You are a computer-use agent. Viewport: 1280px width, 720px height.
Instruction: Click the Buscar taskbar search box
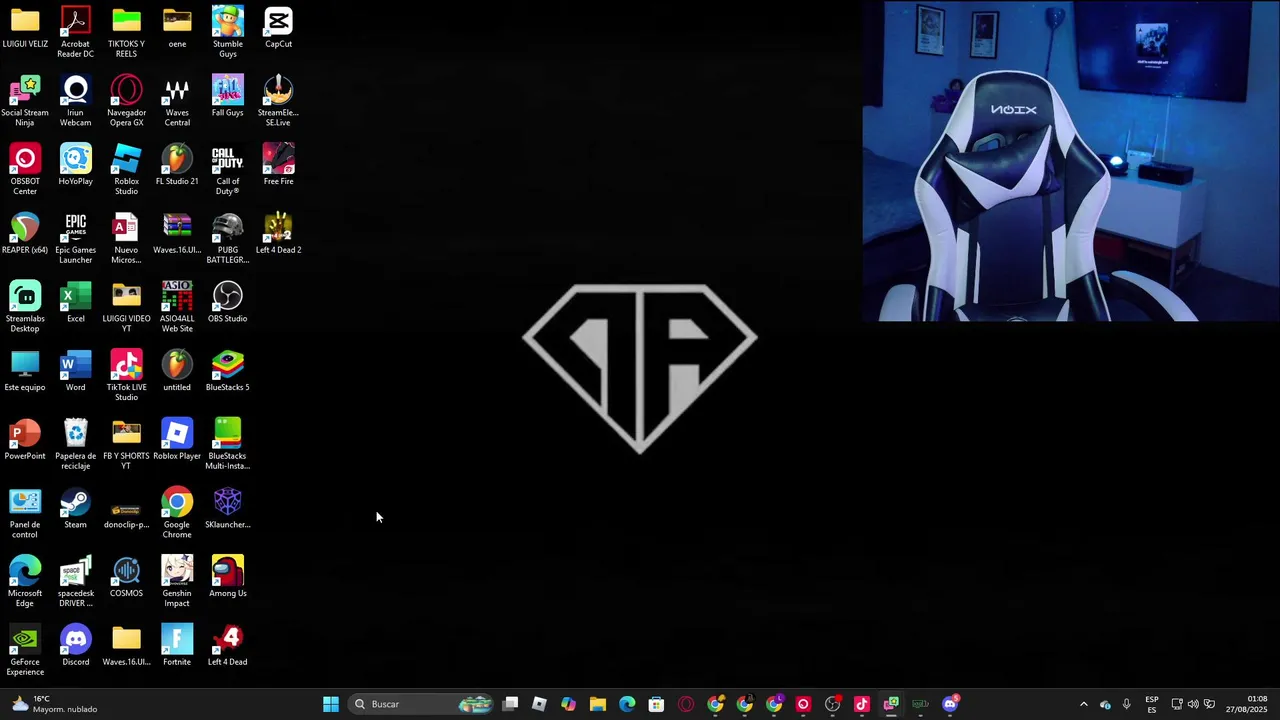pyautogui.click(x=421, y=704)
